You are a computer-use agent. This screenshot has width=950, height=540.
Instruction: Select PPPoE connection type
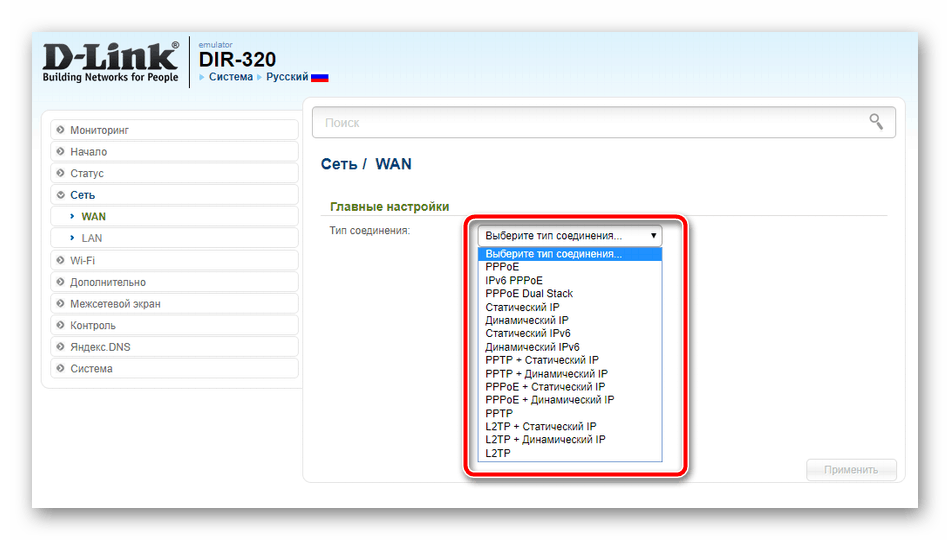(x=570, y=267)
